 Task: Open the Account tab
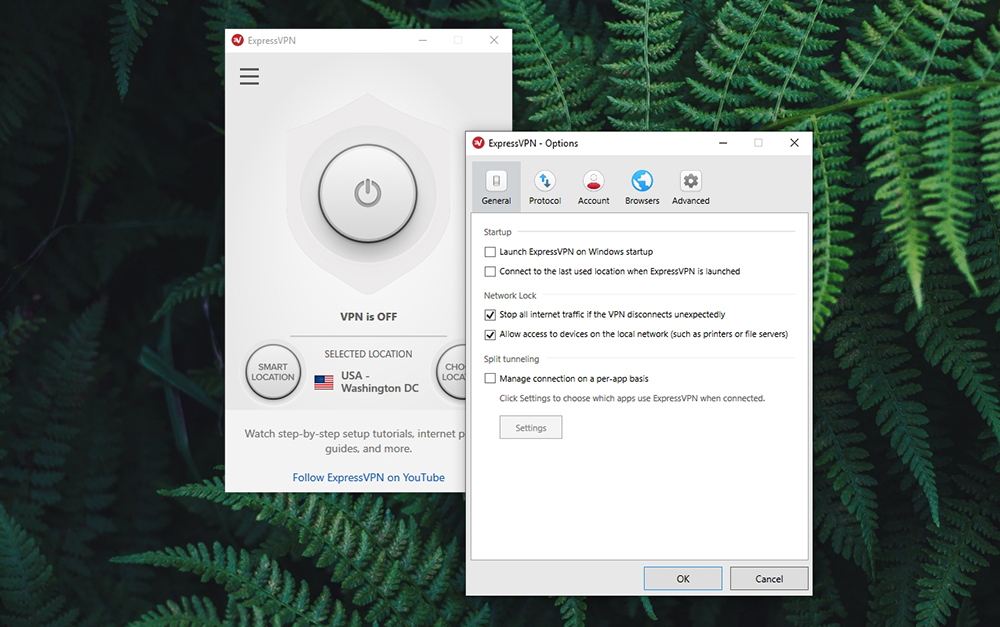(594, 186)
